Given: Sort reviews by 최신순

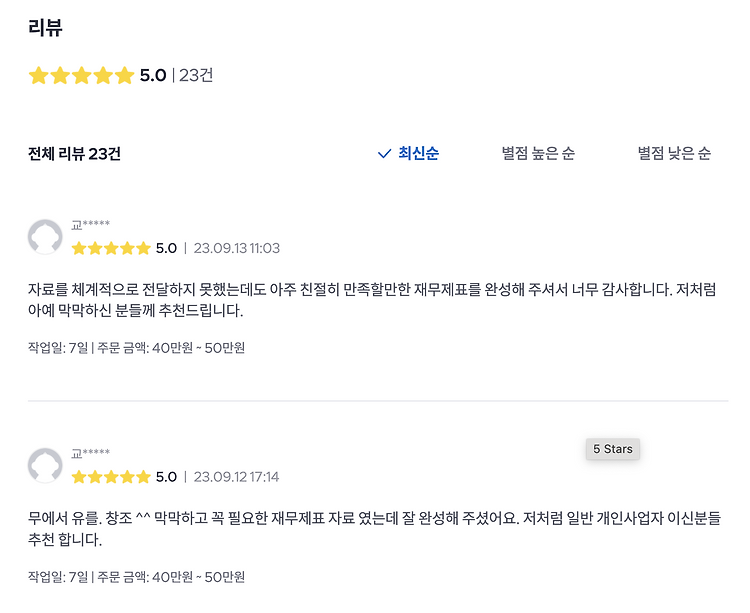Looking at the screenshot, I should tap(418, 154).
